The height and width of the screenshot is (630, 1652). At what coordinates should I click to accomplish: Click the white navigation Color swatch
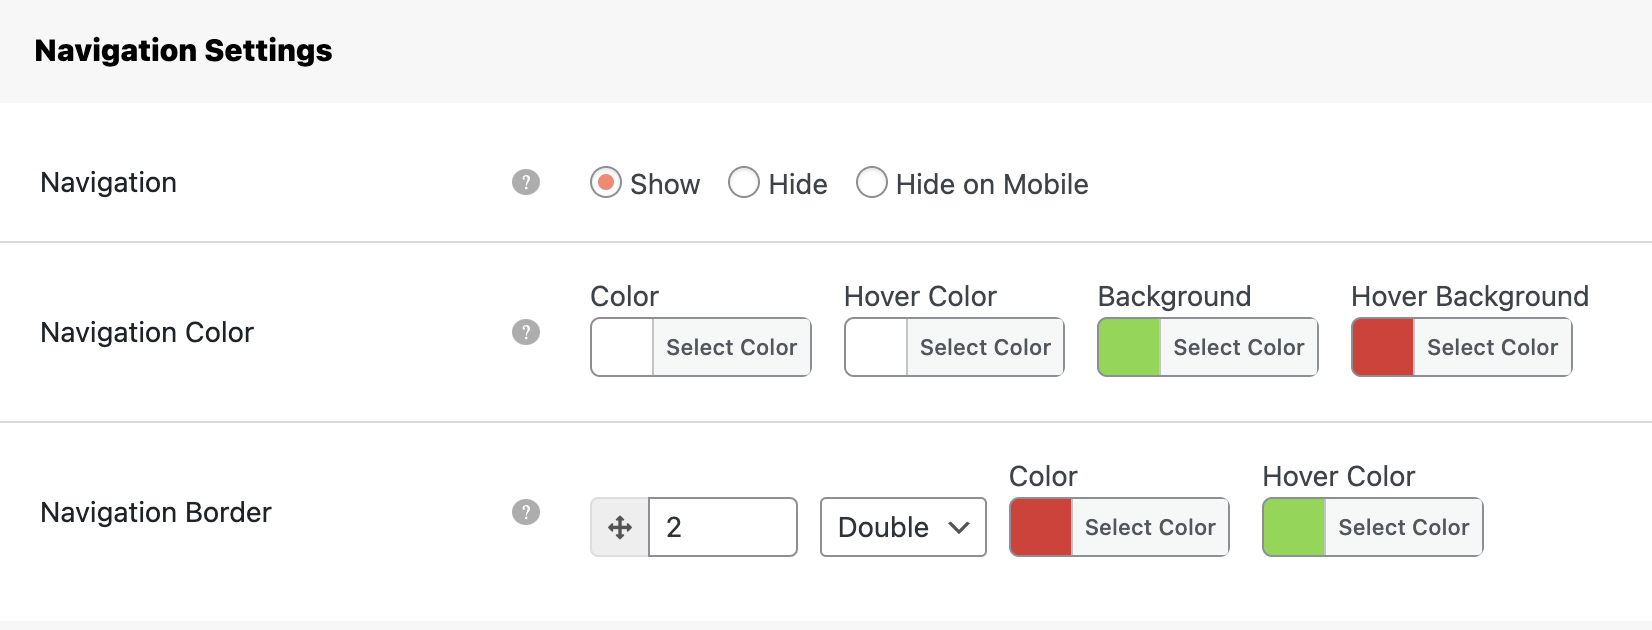[x=622, y=347]
